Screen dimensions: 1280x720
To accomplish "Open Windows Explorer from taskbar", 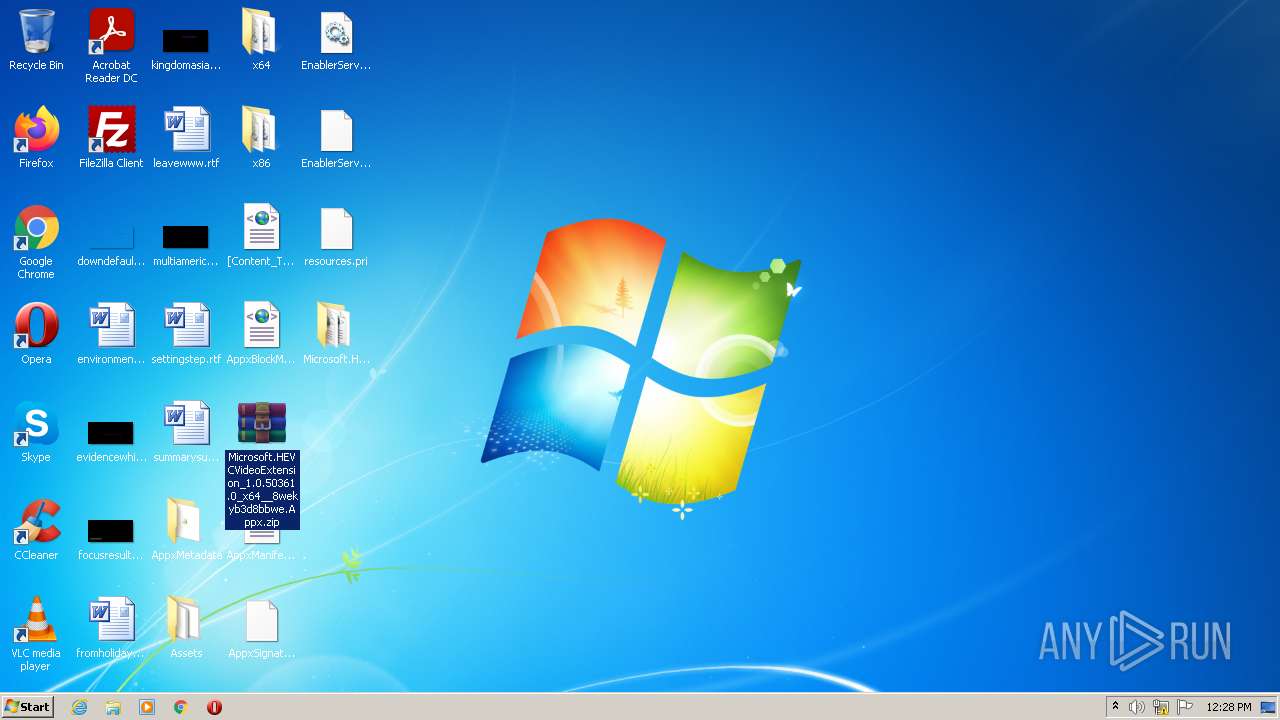I will pyautogui.click(x=113, y=707).
